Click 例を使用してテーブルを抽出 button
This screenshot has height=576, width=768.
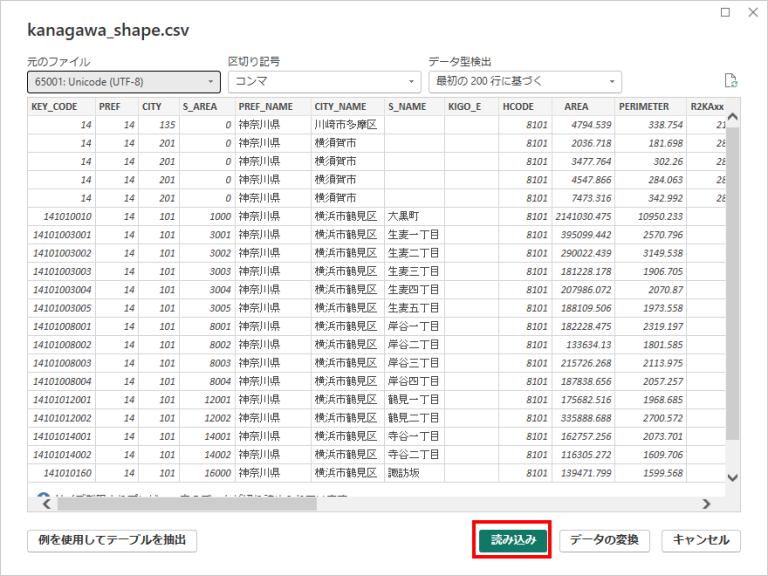pyautogui.click(x=112, y=540)
